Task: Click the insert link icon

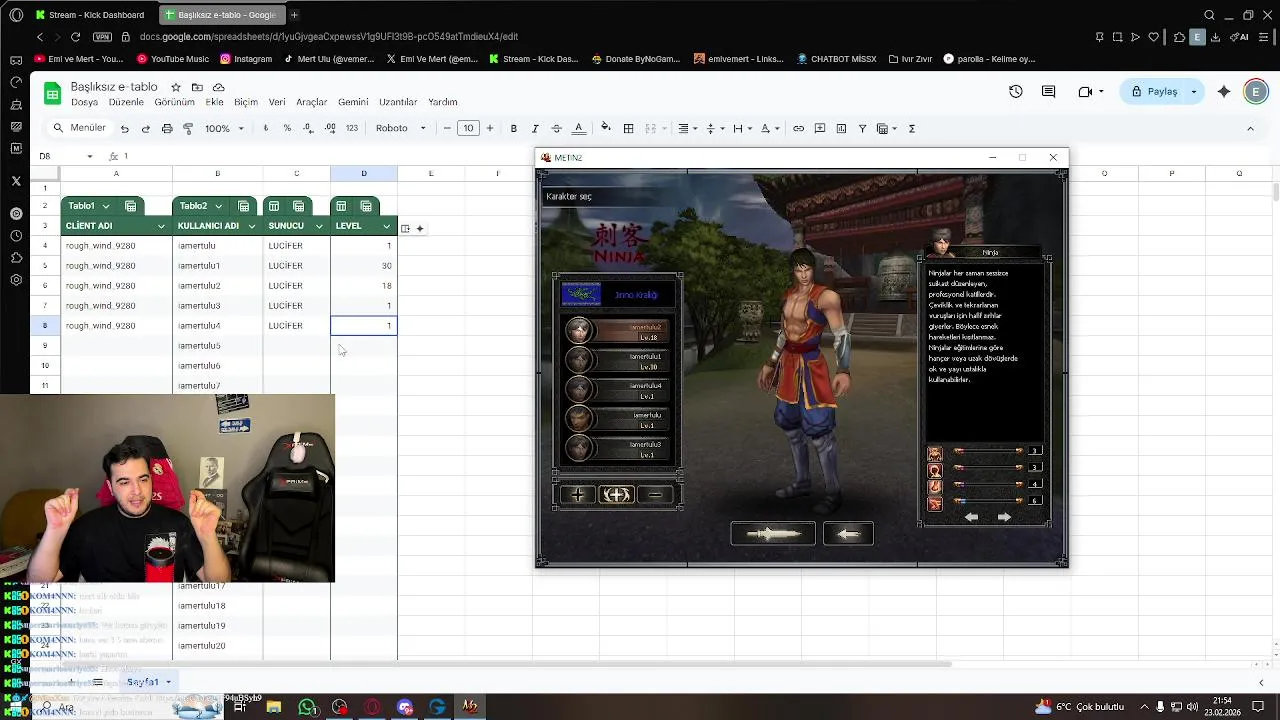Action: click(798, 128)
